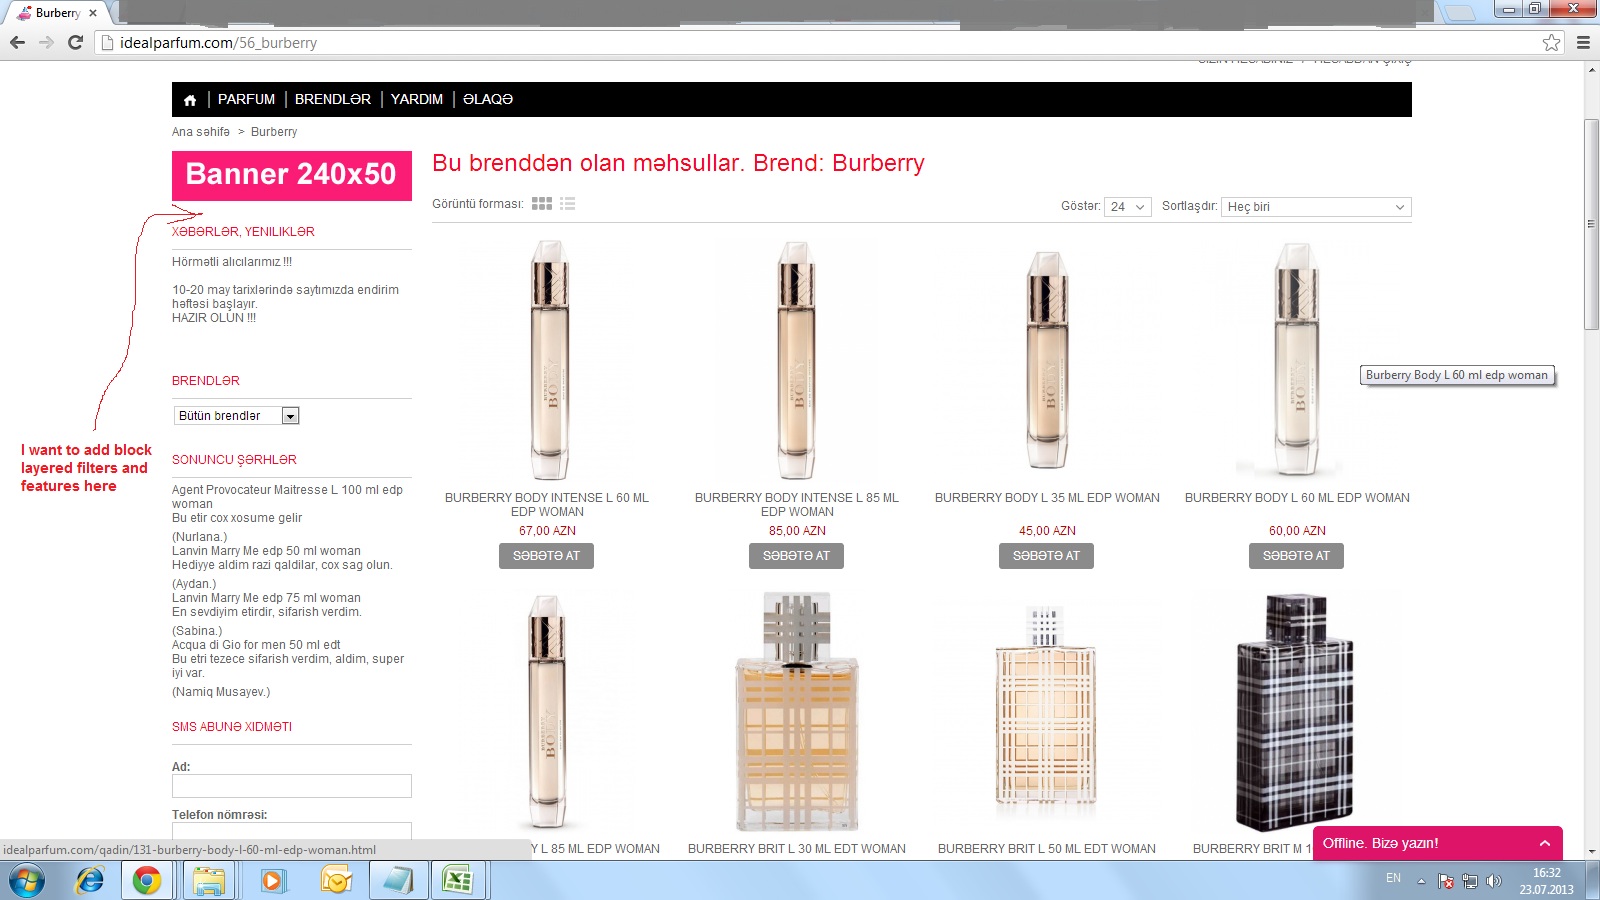
Task: Click the page vertical scrollbar thumb
Action: pos(1591,224)
